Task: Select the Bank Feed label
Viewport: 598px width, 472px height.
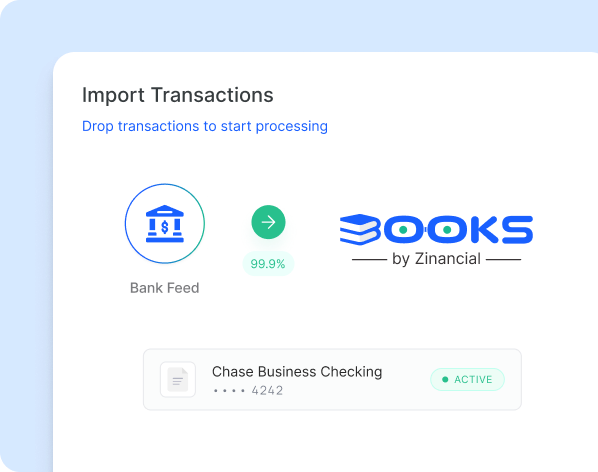Action: click(165, 288)
